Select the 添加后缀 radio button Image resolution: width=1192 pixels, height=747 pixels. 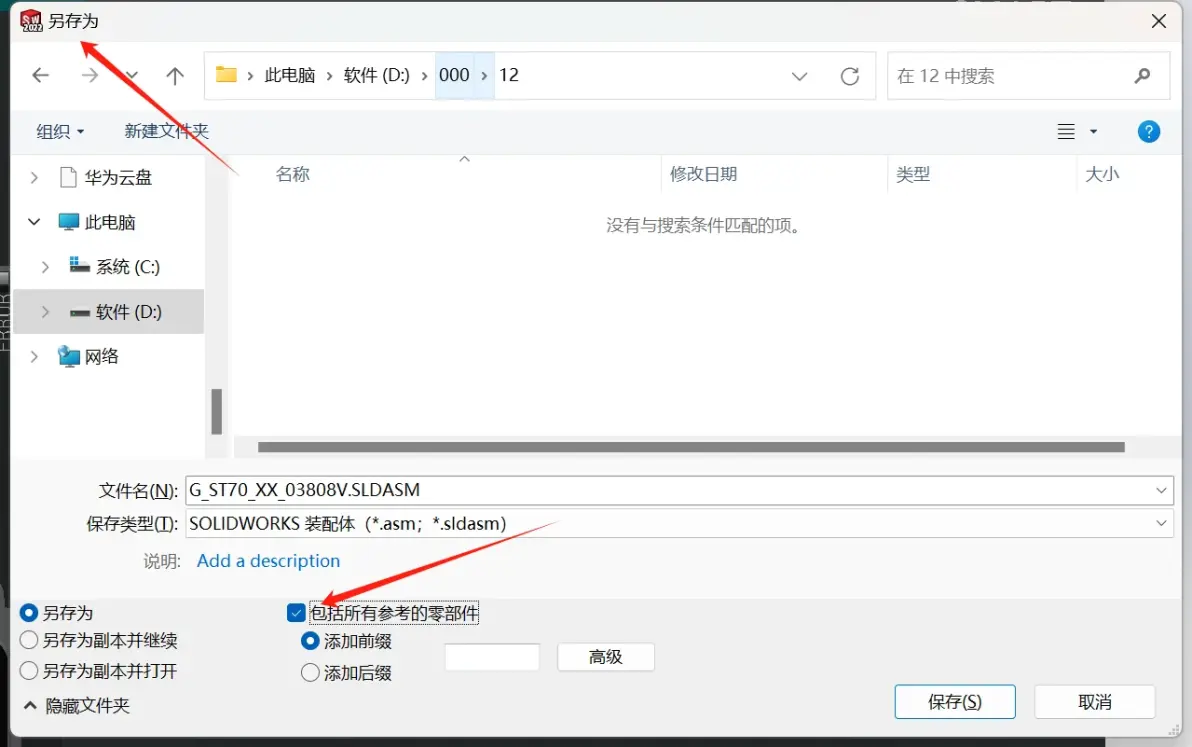pyautogui.click(x=310, y=673)
